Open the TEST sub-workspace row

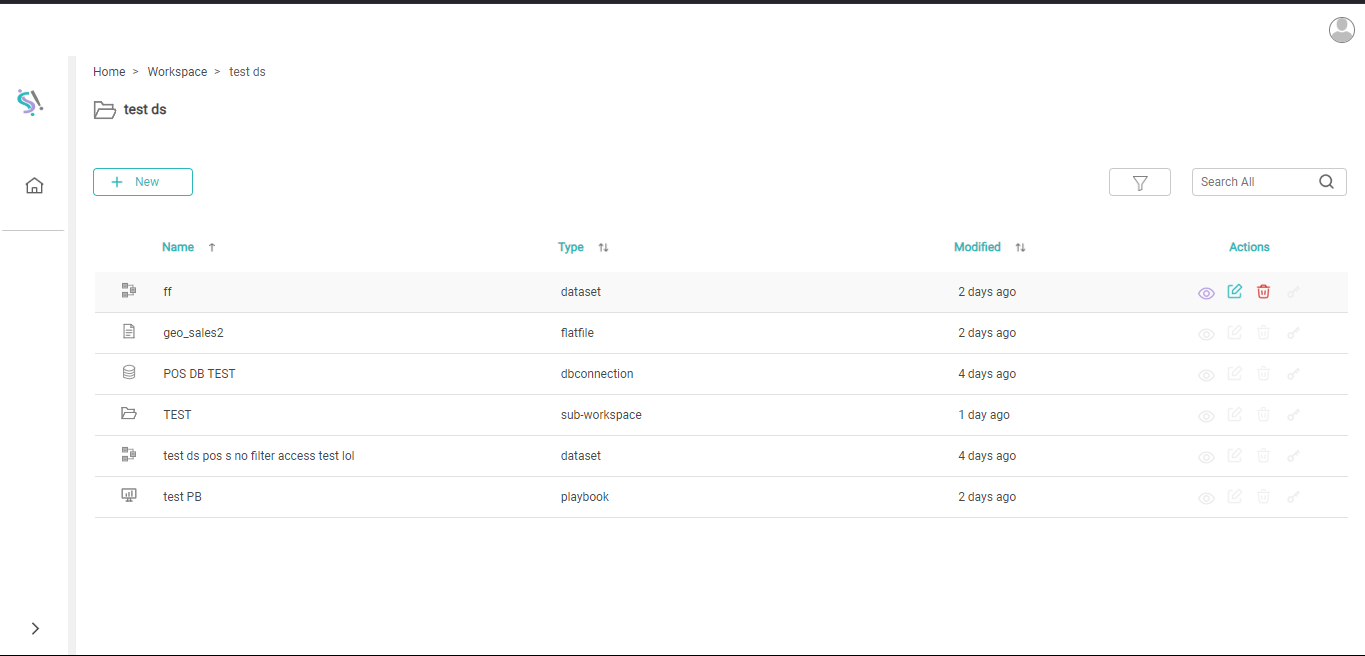(x=177, y=415)
